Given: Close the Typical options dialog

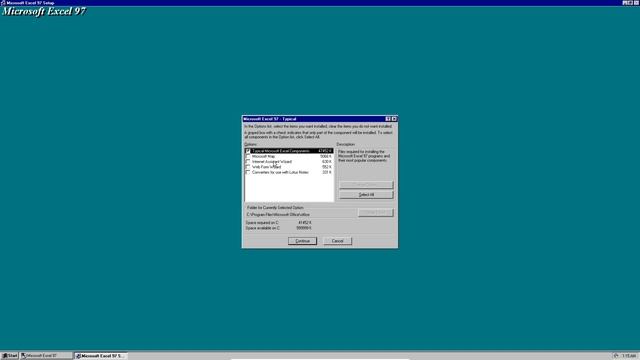Looking at the screenshot, I should (x=394, y=119).
